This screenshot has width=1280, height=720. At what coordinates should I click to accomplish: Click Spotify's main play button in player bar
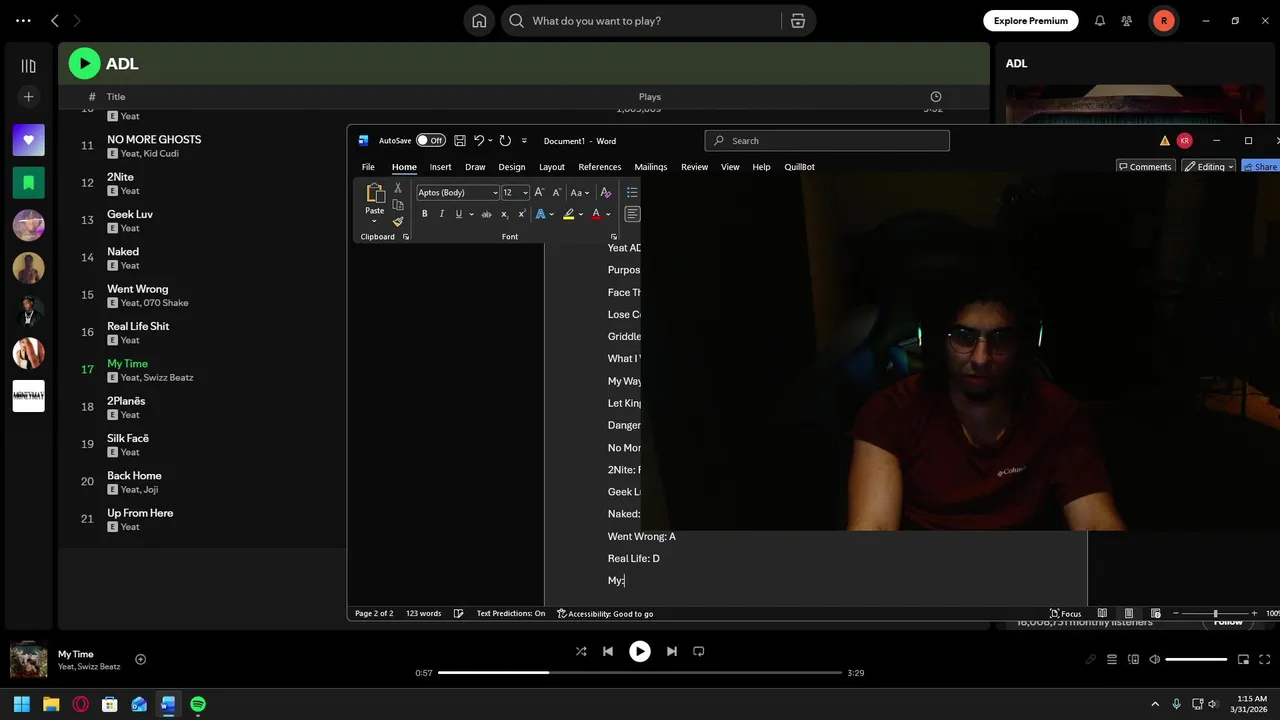tap(640, 651)
